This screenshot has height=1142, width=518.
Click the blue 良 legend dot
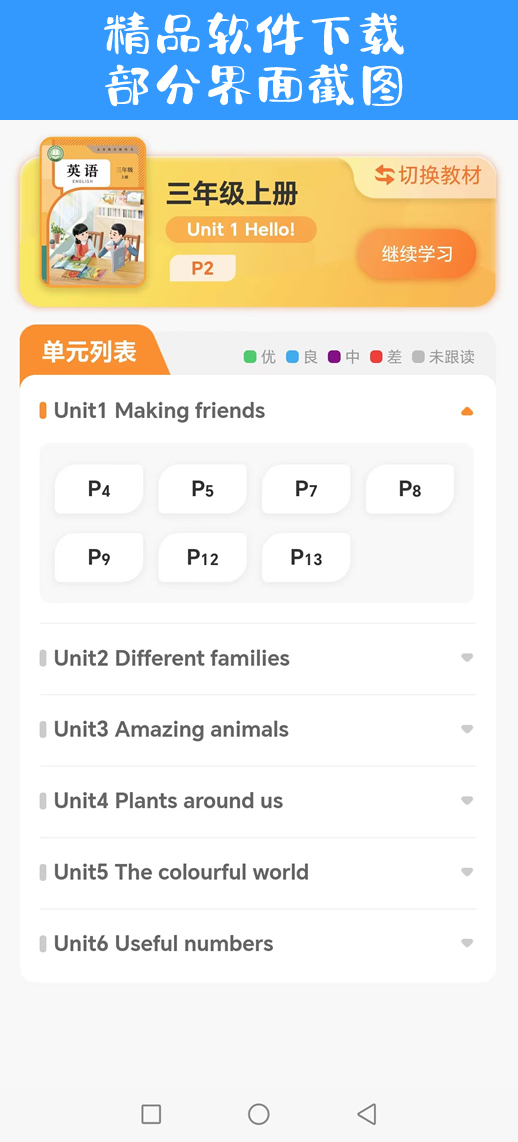click(293, 357)
